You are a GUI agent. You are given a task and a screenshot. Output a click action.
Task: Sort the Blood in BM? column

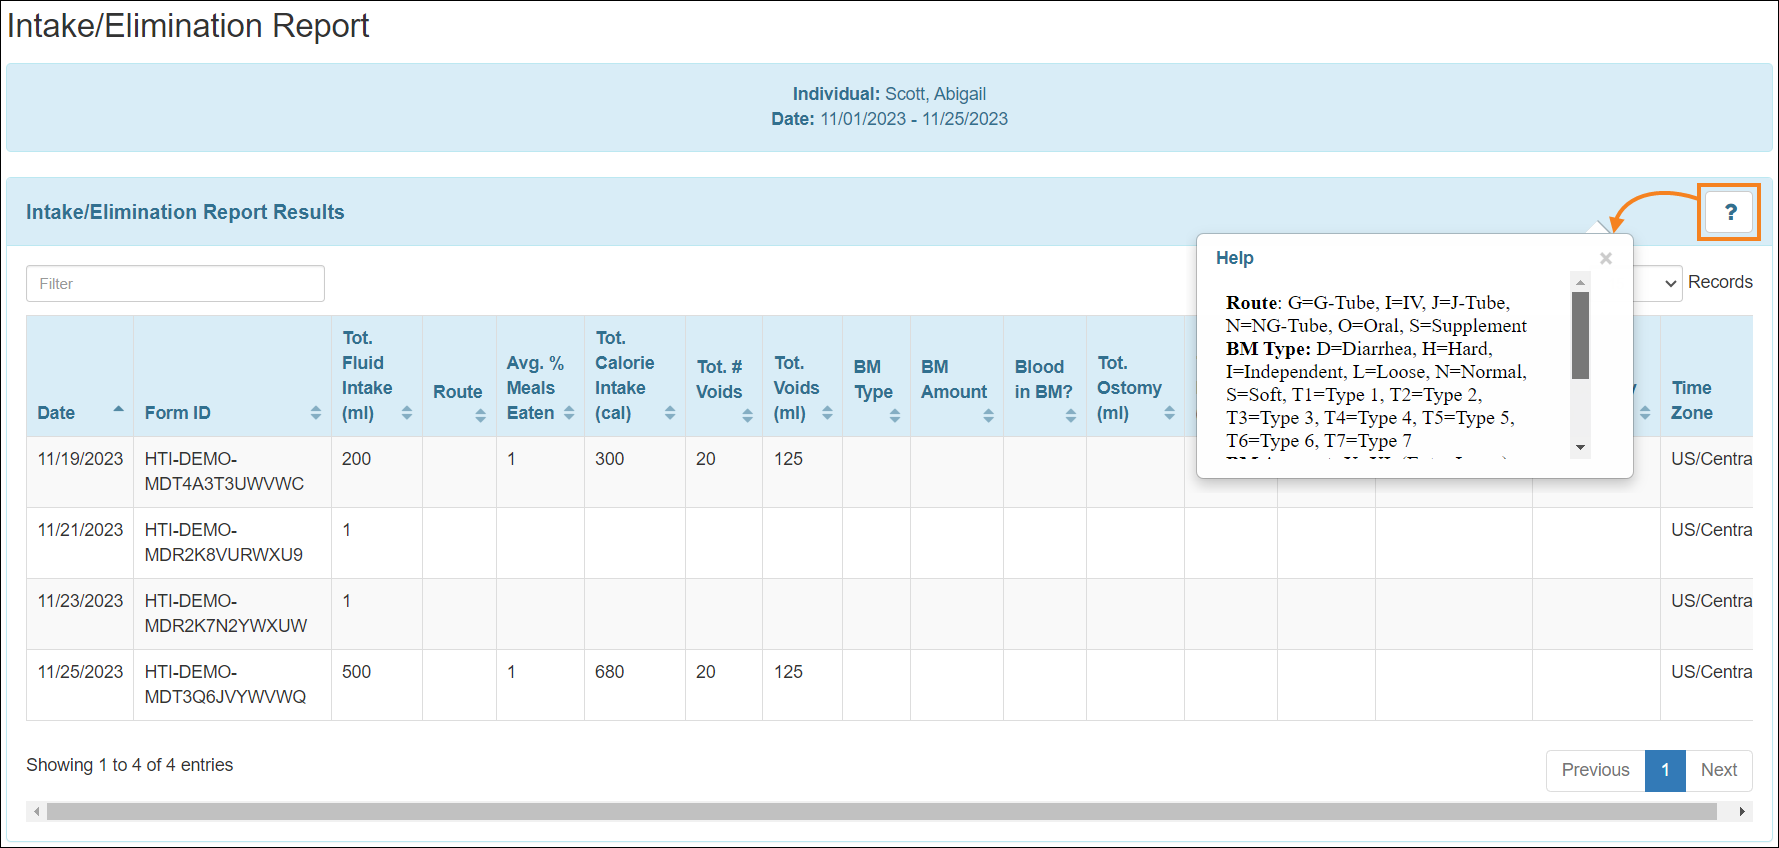(x=1071, y=415)
